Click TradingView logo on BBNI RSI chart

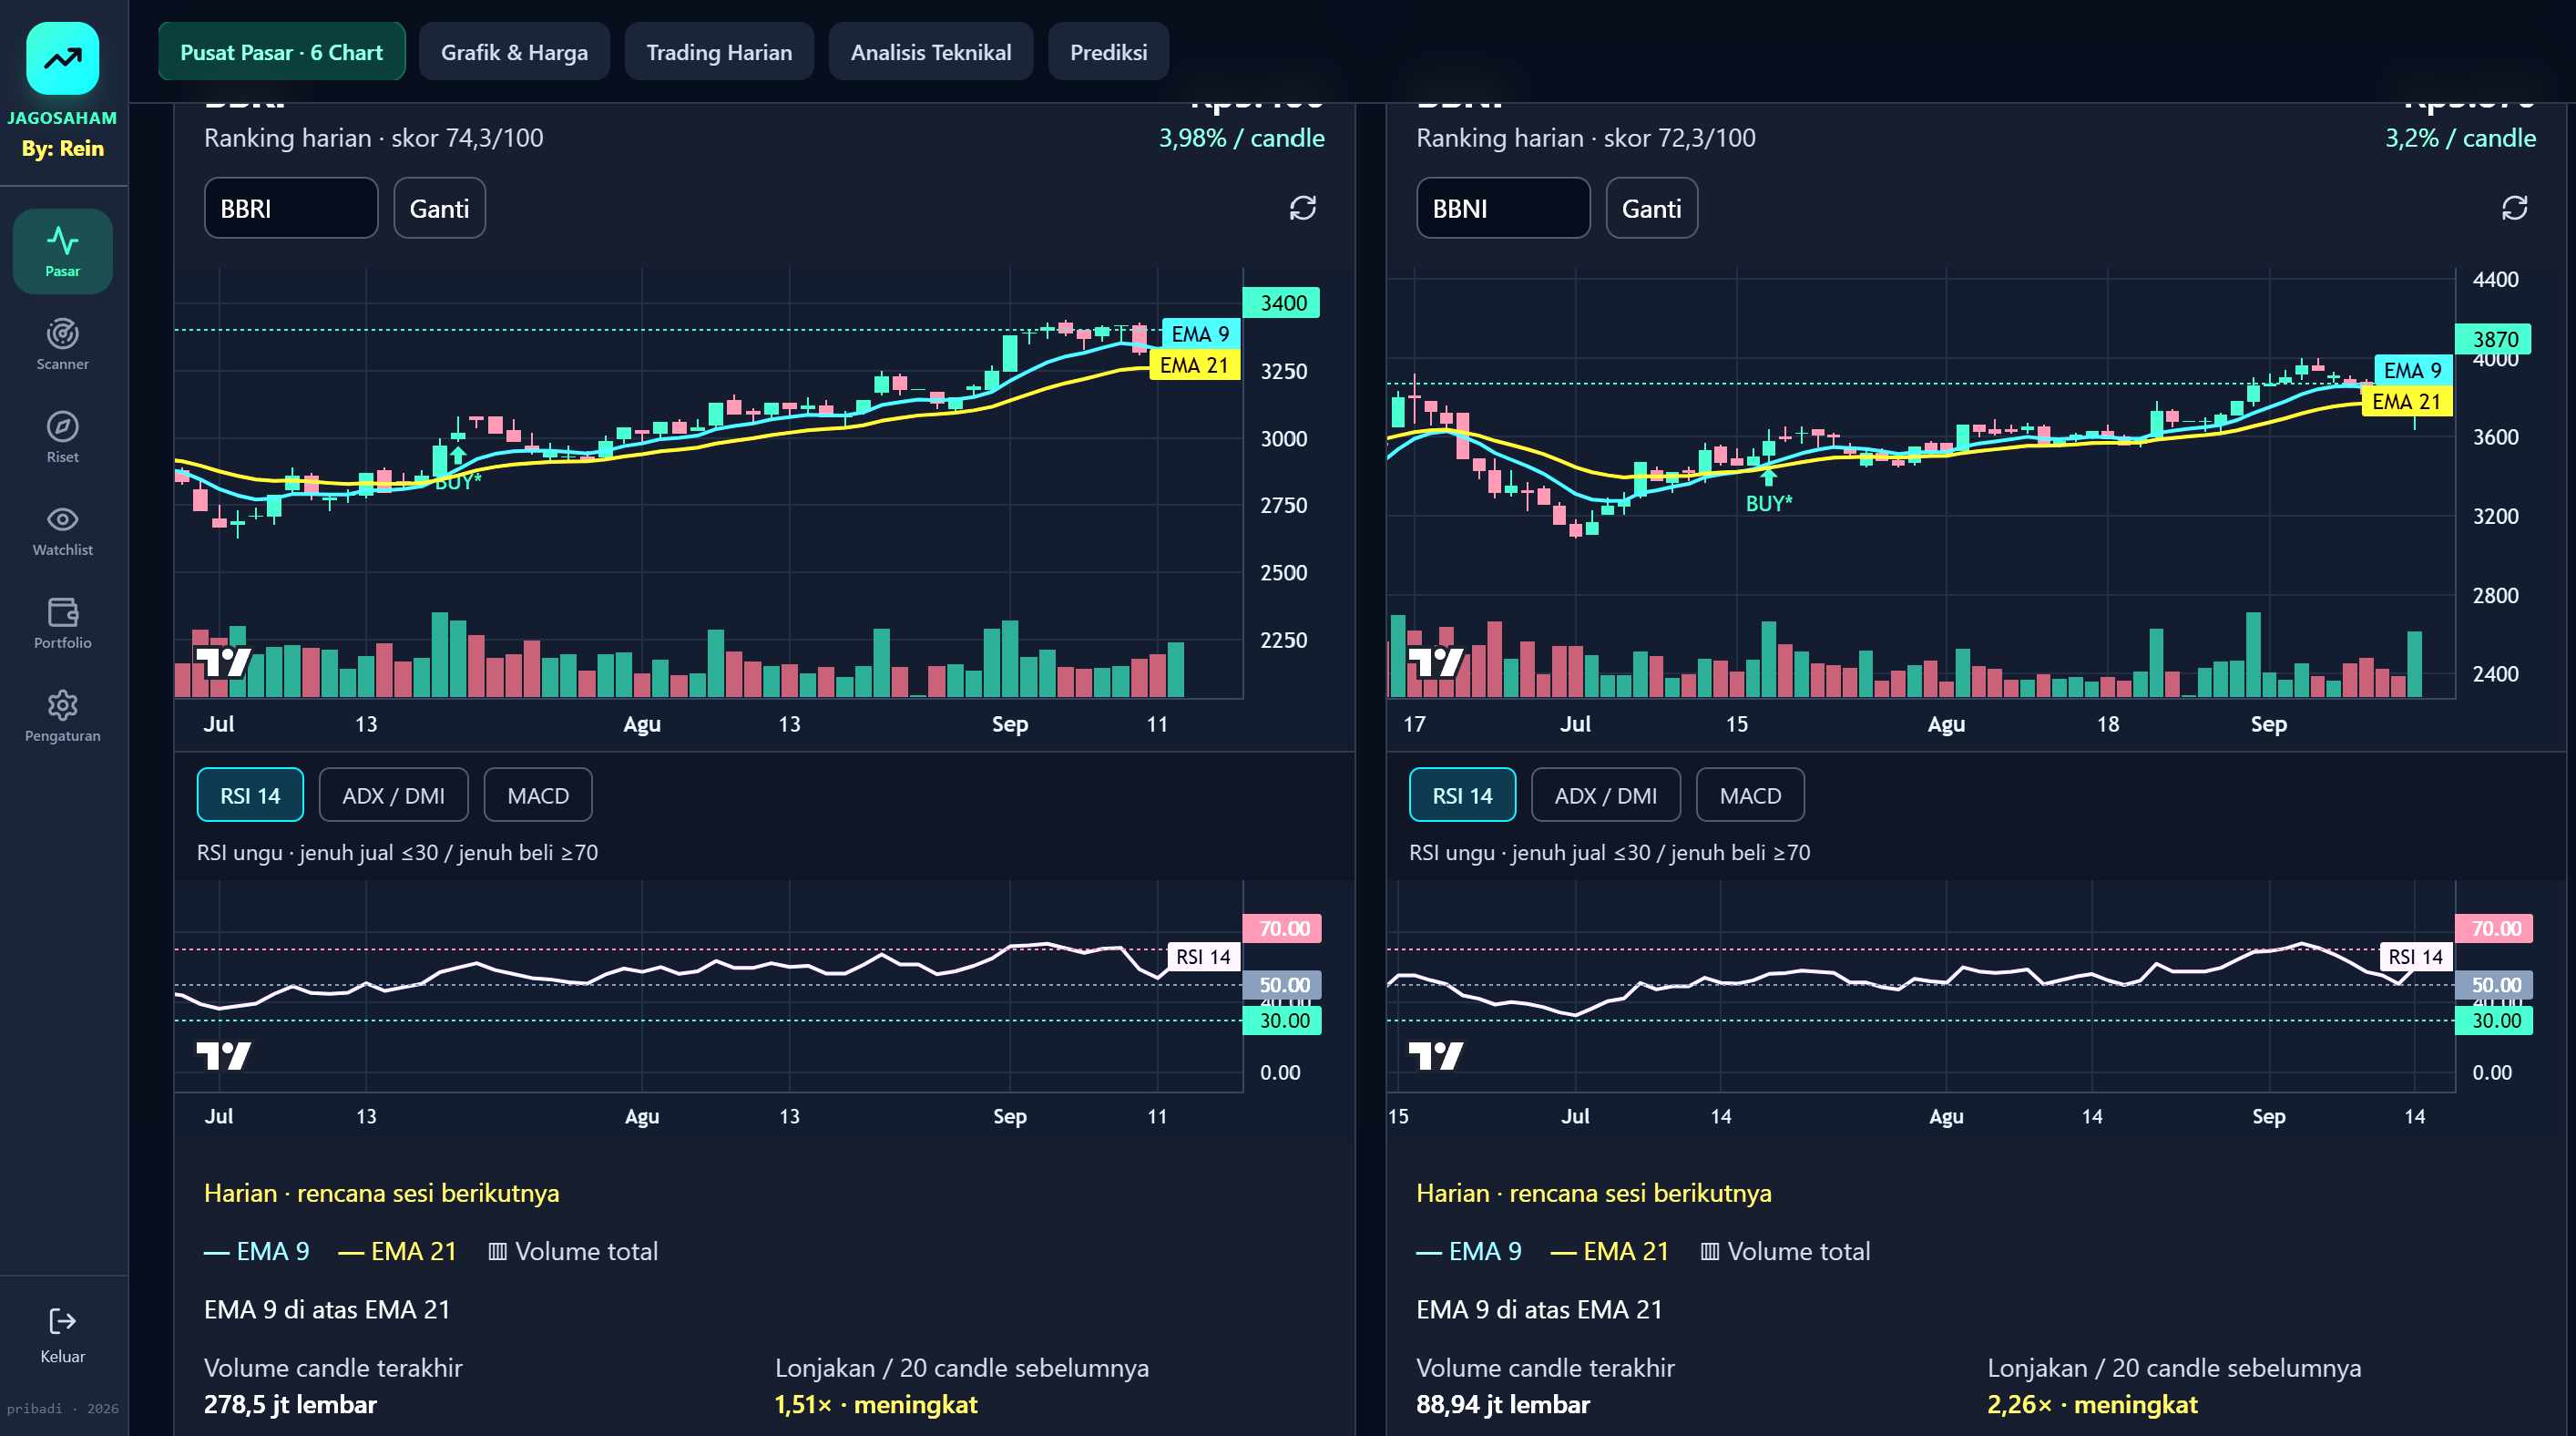pyautogui.click(x=1435, y=1055)
